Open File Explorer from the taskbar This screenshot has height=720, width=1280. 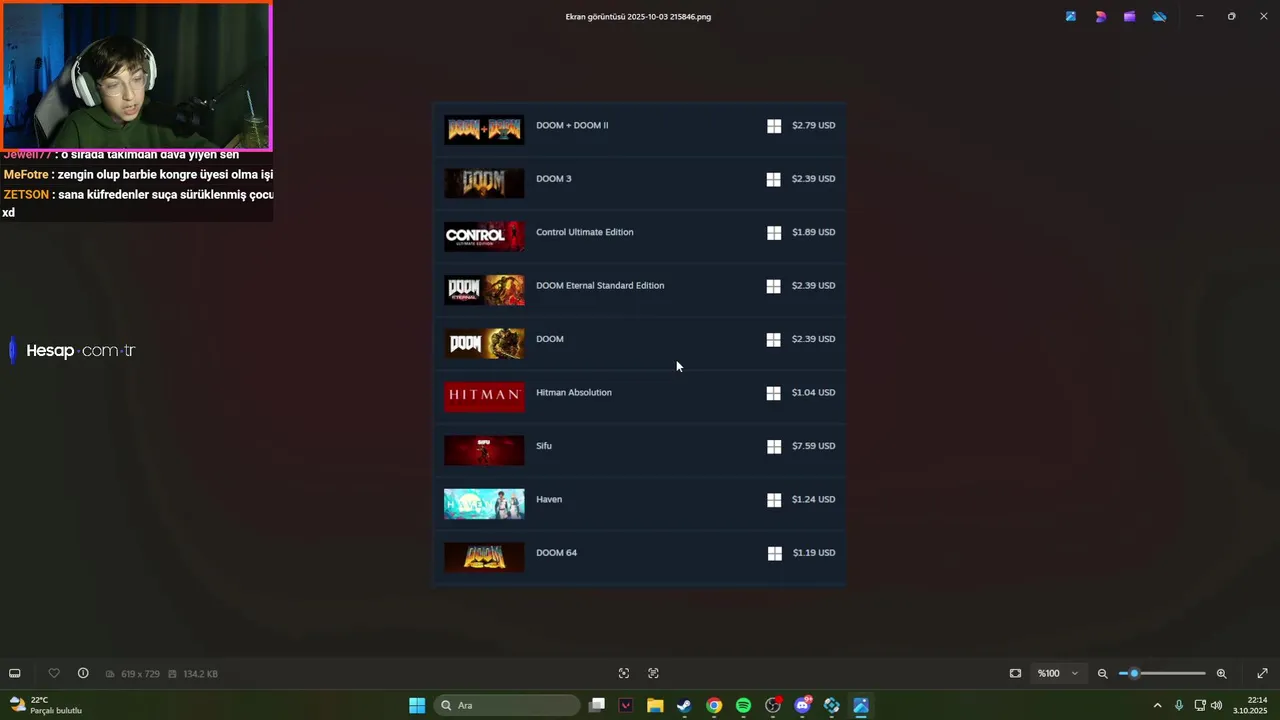tap(655, 705)
